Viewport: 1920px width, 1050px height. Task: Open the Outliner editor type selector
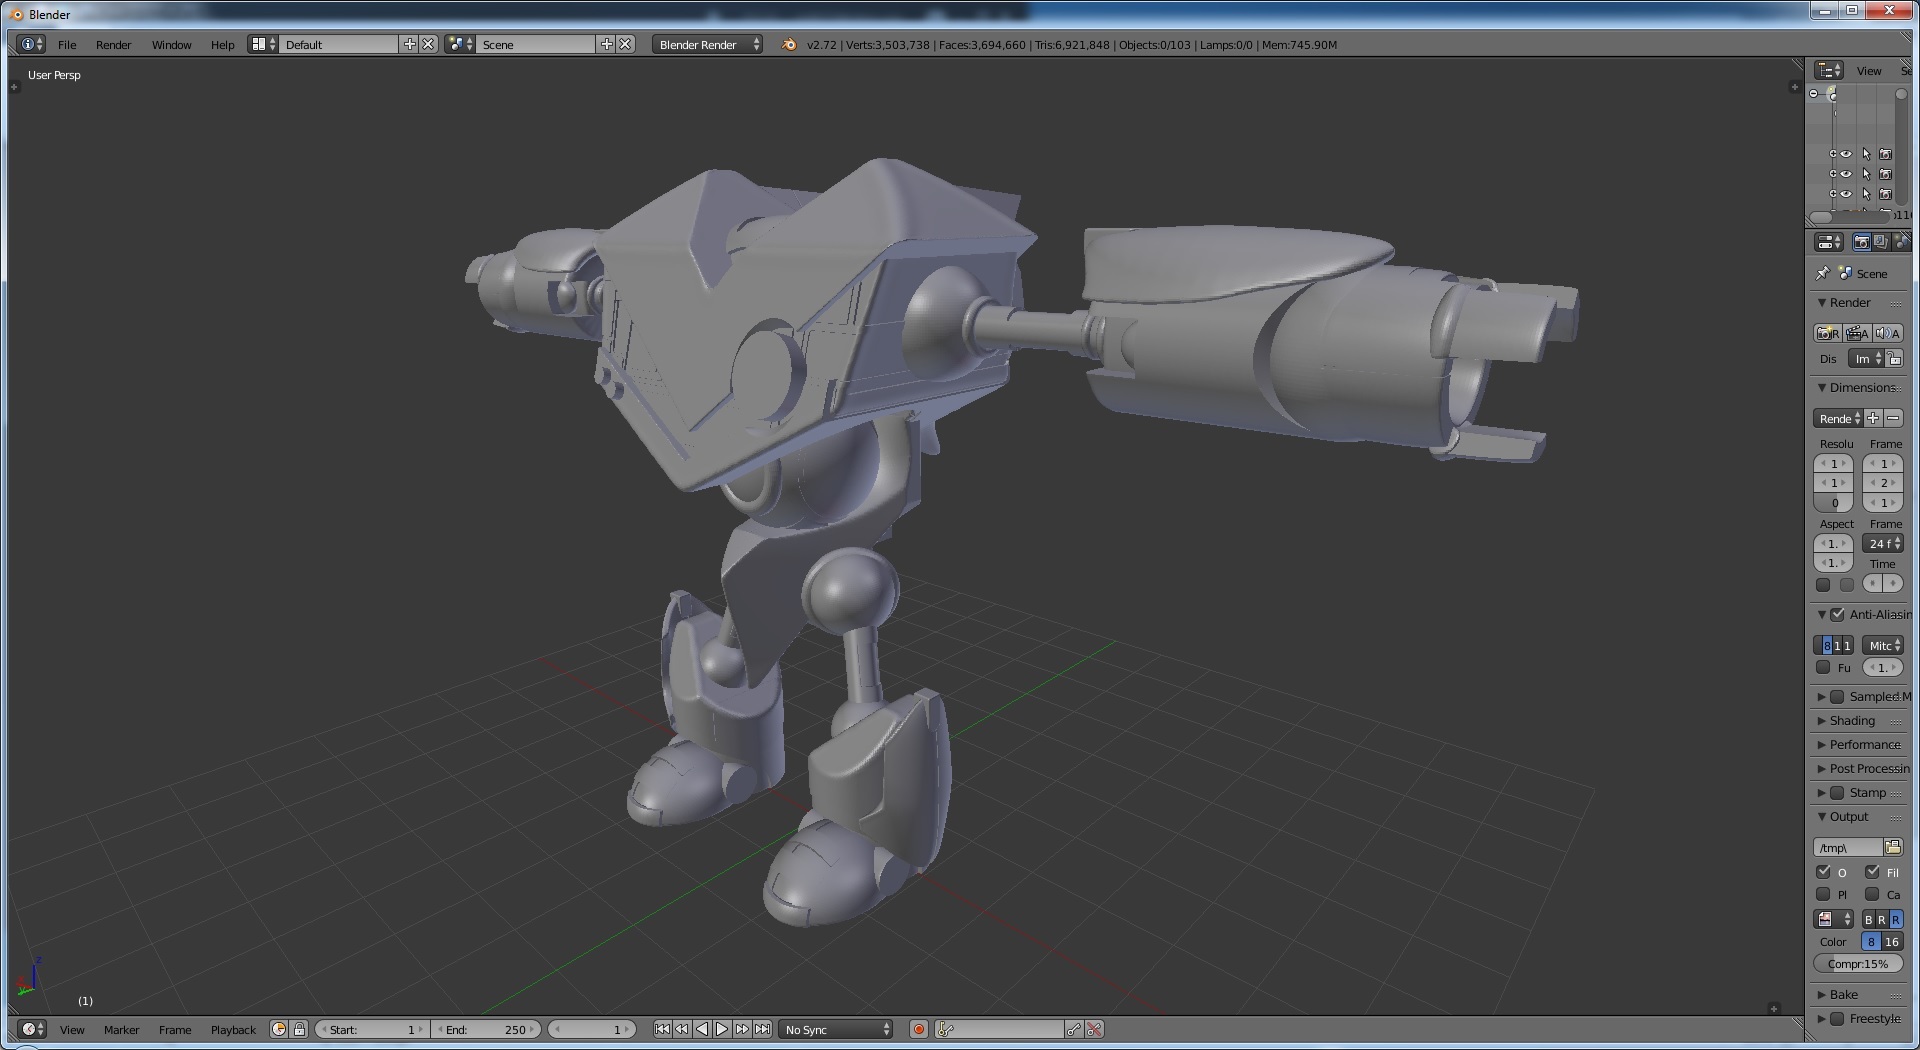coord(1829,70)
